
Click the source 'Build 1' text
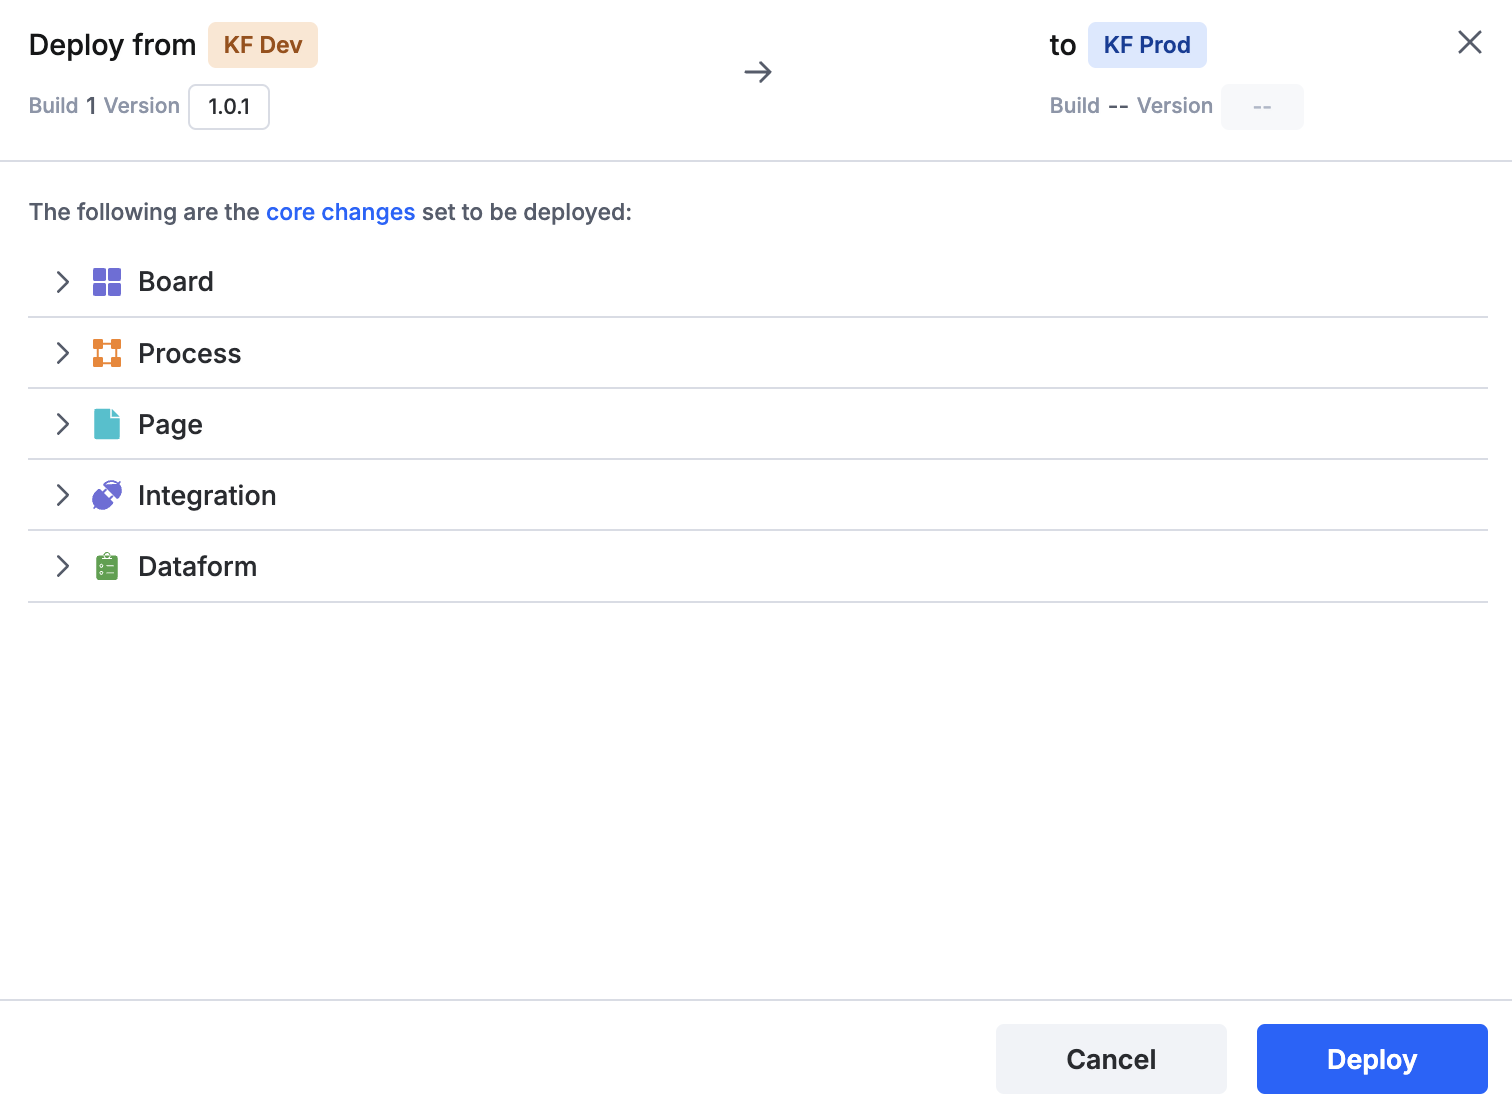pos(62,106)
